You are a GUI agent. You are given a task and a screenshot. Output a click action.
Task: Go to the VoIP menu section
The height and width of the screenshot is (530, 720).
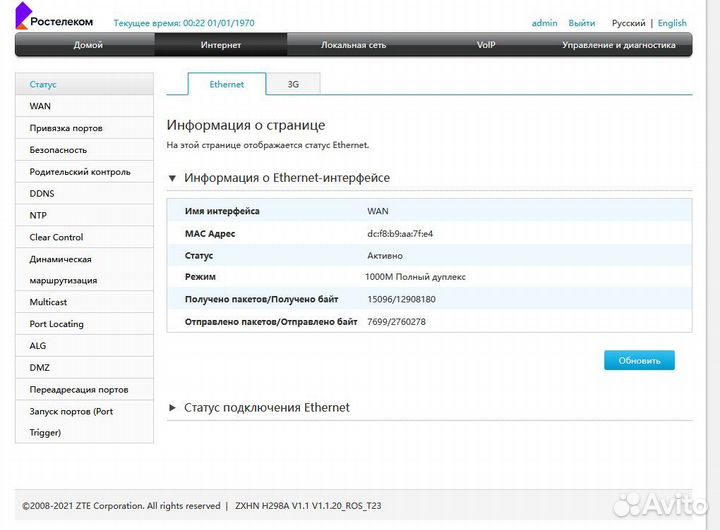(486, 45)
